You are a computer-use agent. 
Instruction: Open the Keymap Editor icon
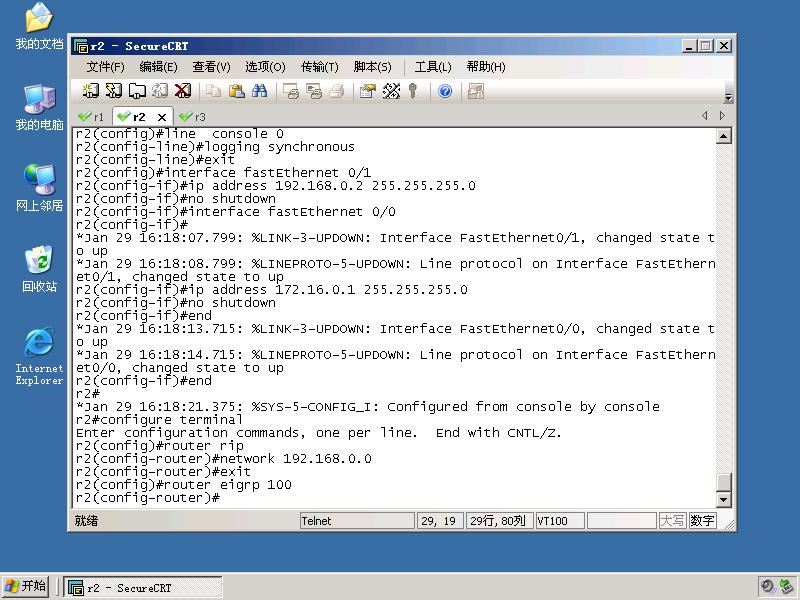click(x=391, y=91)
